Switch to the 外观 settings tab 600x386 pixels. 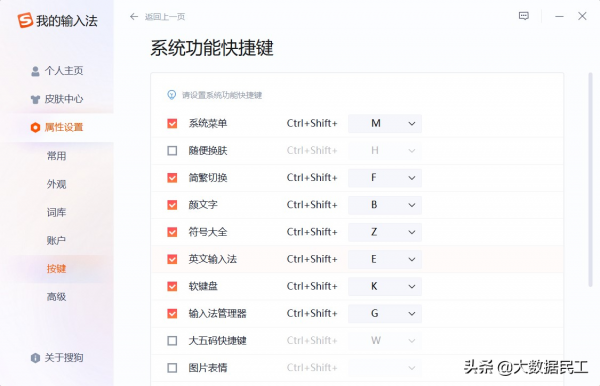coord(57,184)
